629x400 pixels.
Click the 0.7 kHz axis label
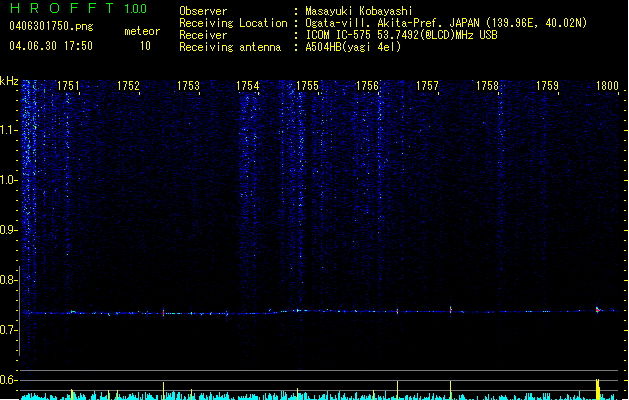(8, 330)
